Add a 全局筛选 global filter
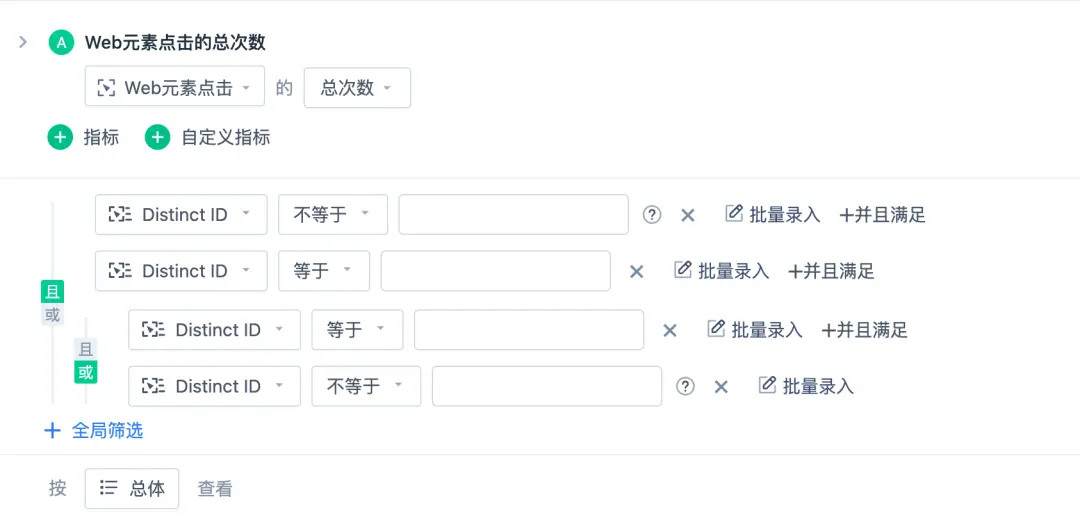1080x520 pixels. (x=94, y=431)
